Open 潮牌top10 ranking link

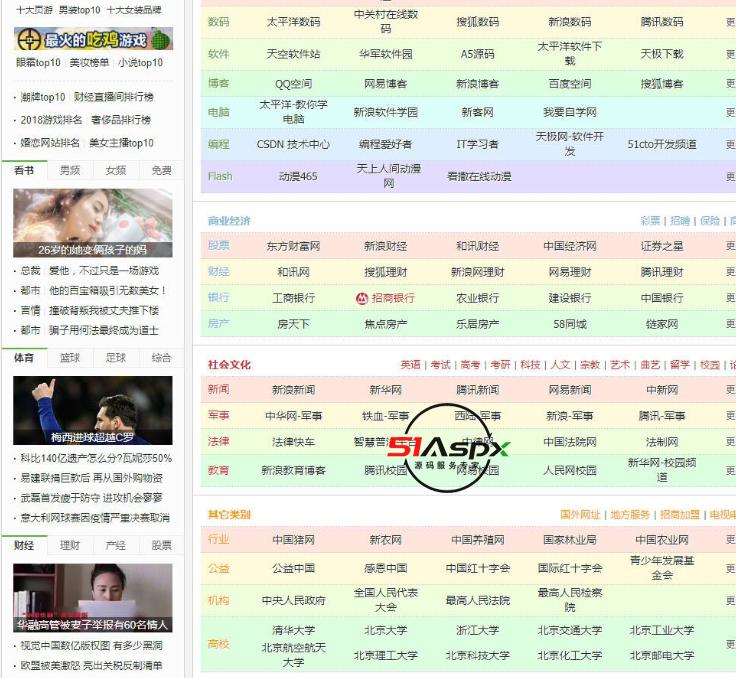43,97
